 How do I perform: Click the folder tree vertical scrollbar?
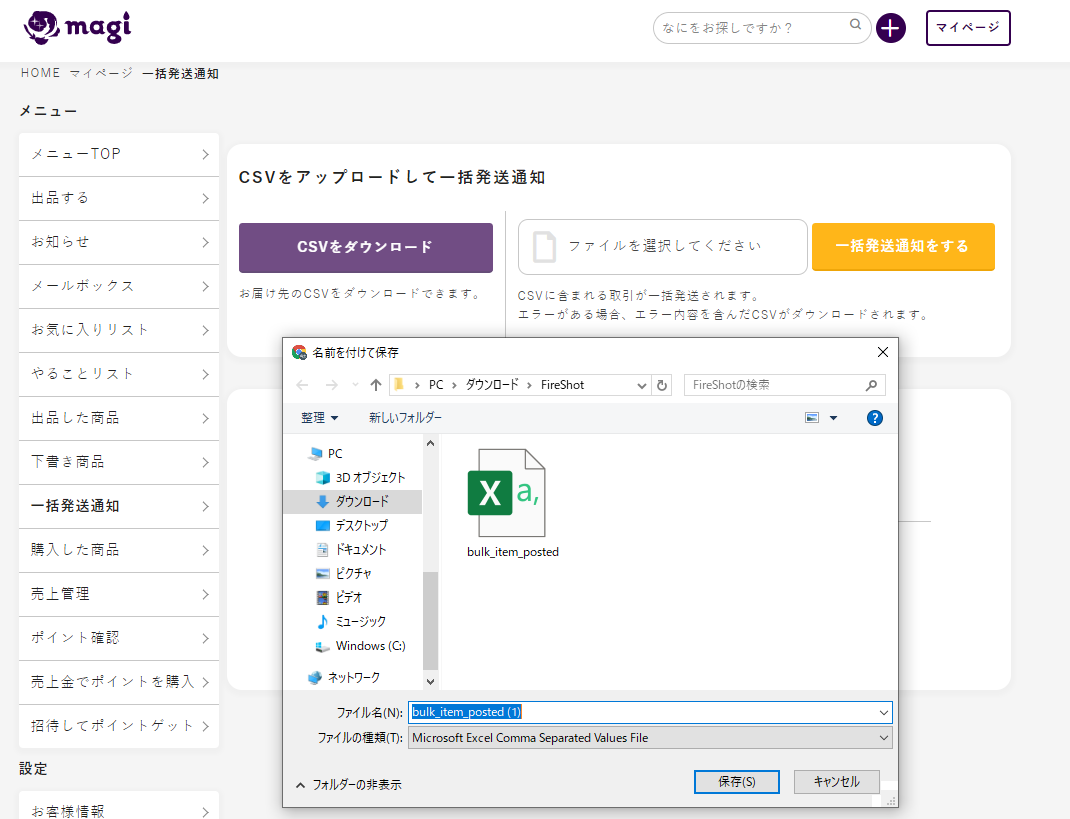pos(431,620)
